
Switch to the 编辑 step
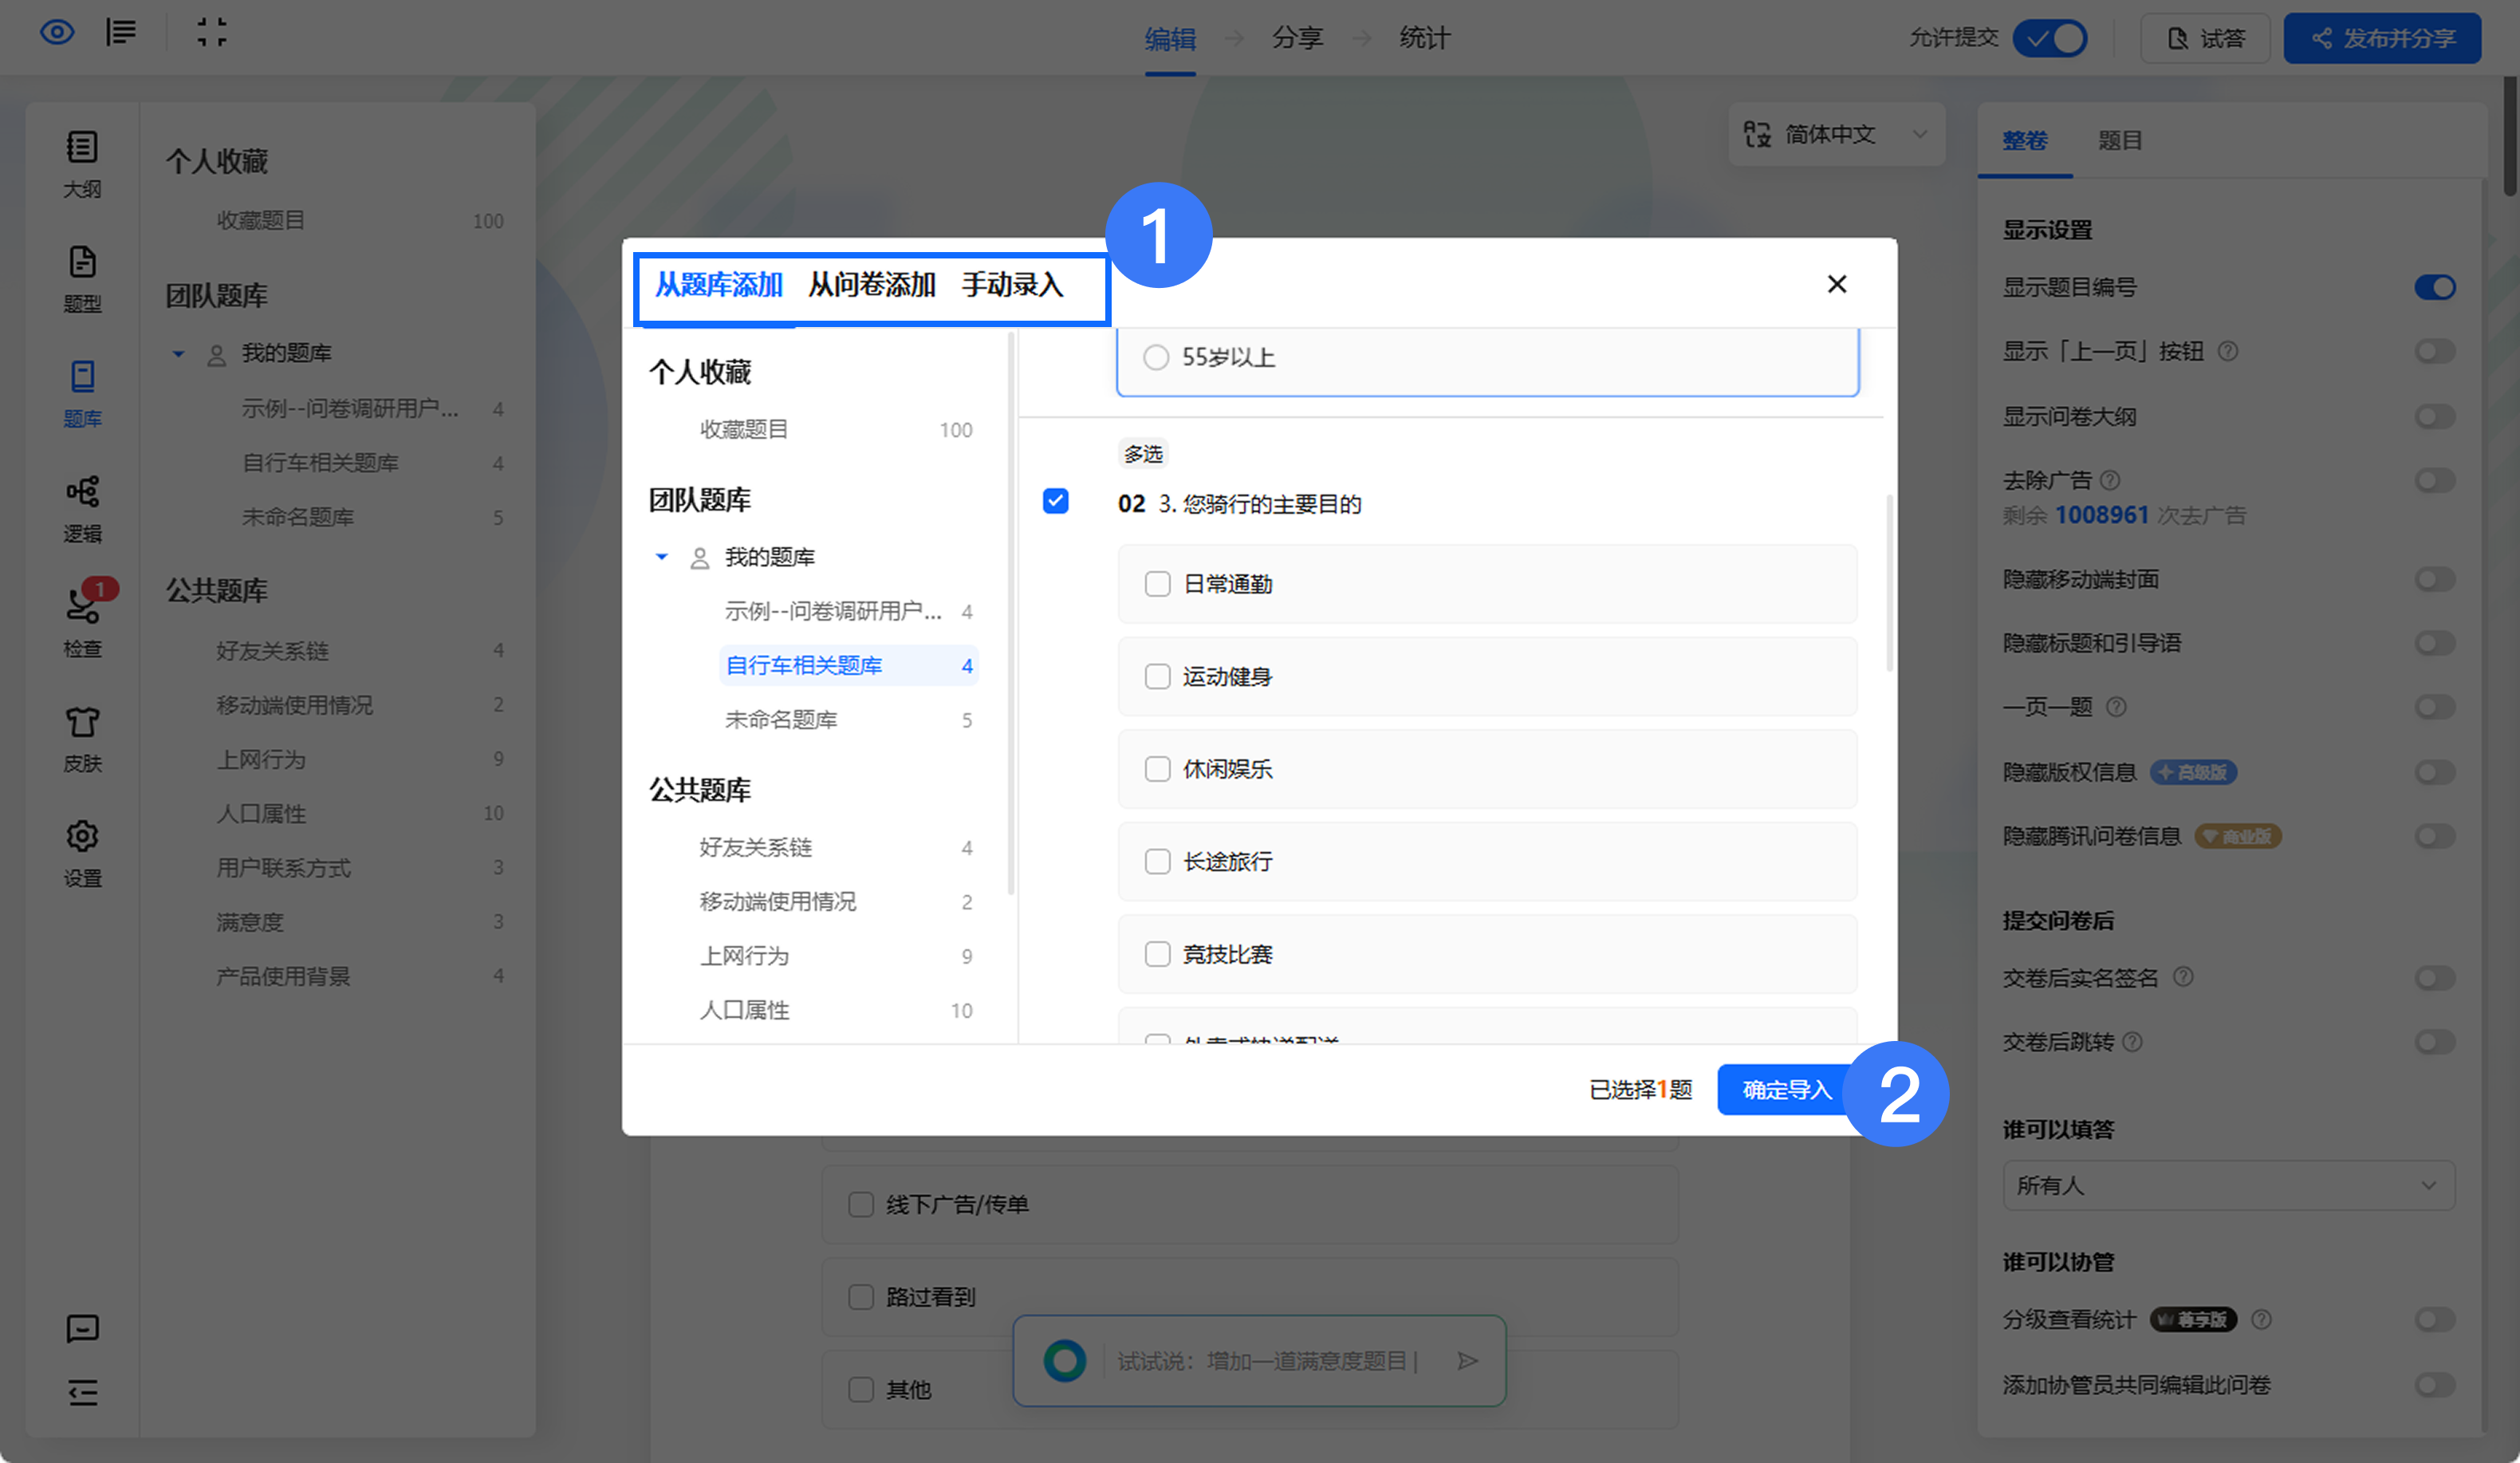pos(1170,38)
